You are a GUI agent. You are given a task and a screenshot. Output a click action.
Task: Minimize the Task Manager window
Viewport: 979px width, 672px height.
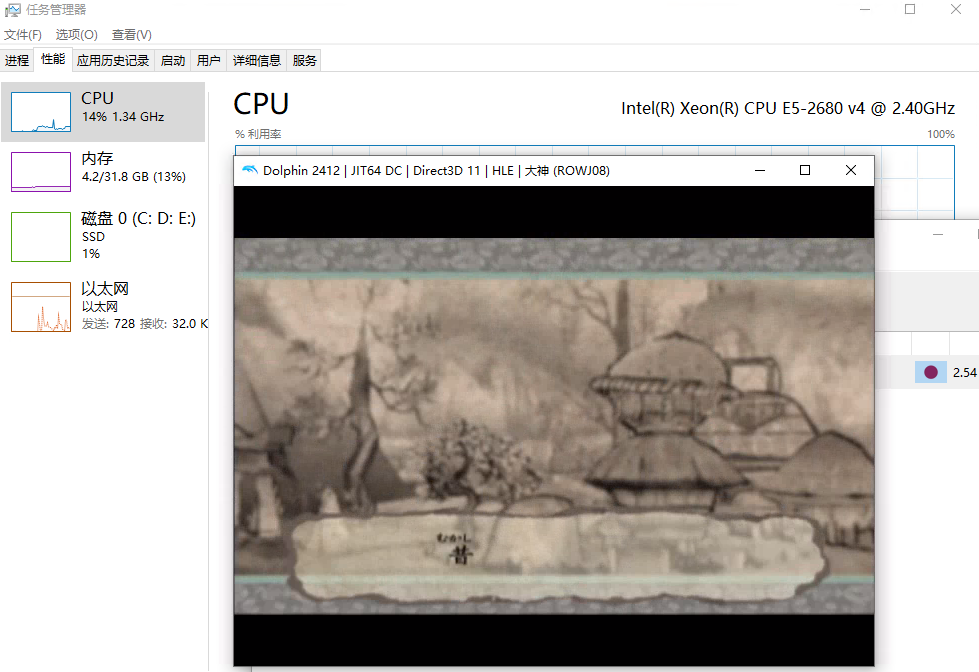865,10
